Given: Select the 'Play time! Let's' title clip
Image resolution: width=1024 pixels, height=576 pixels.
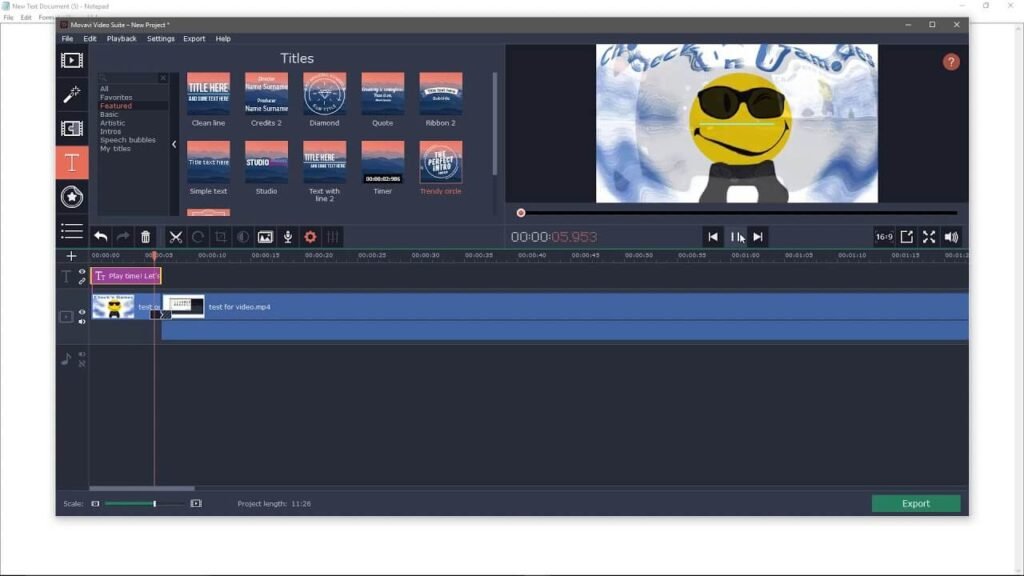Looking at the screenshot, I should [126, 276].
